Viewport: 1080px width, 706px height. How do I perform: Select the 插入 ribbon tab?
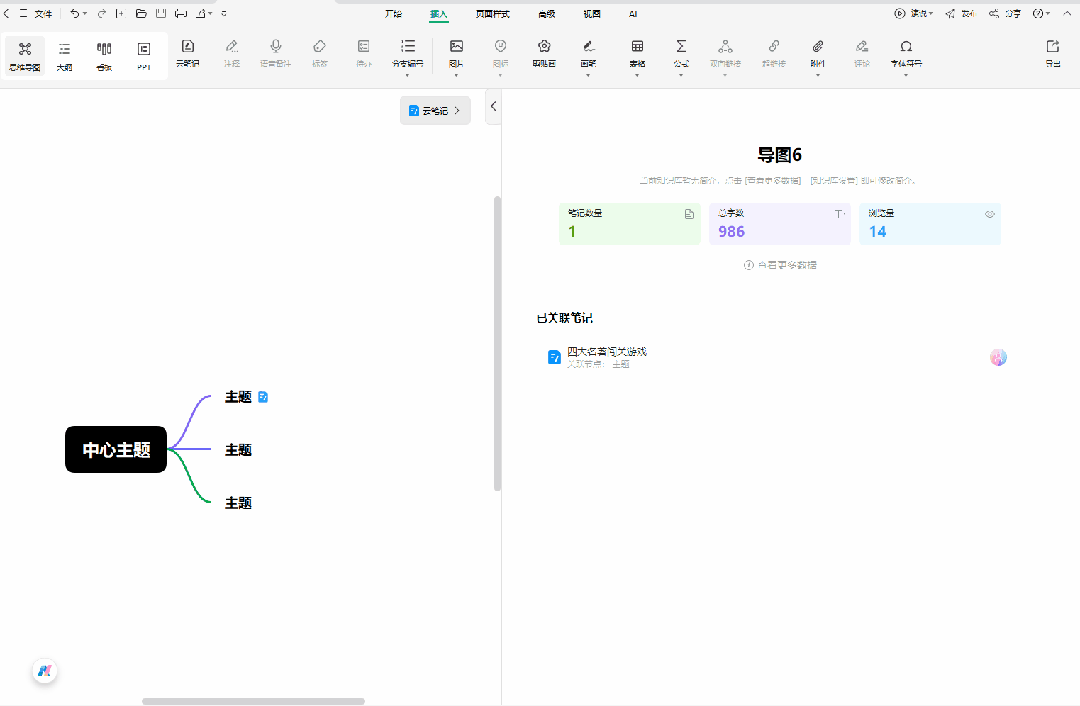pyautogui.click(x=439, y=14)
